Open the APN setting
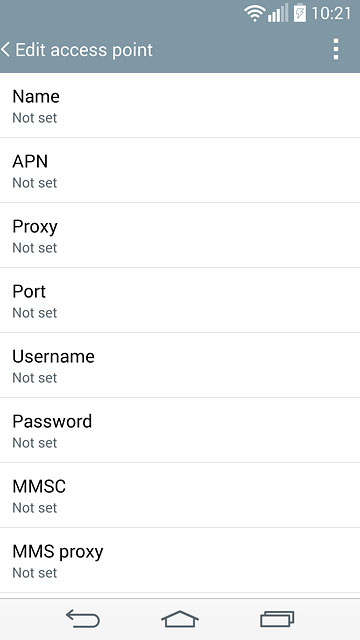 point(180,170)
